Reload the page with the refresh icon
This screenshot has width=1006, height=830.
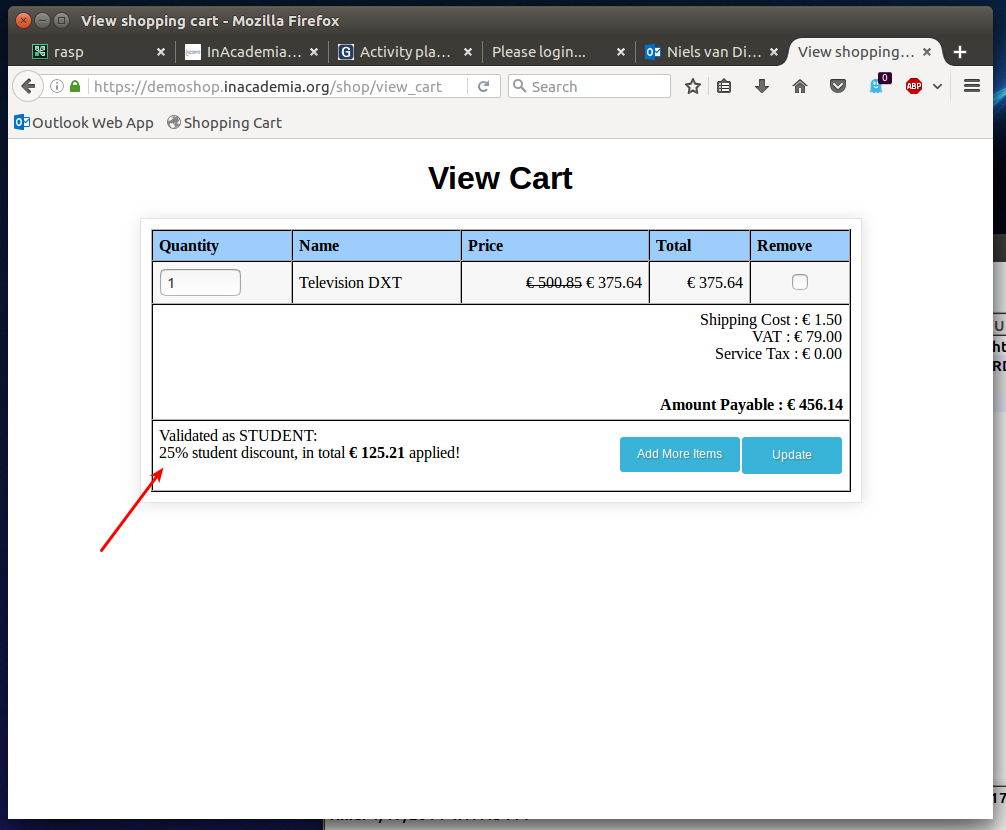click(484, 86)
